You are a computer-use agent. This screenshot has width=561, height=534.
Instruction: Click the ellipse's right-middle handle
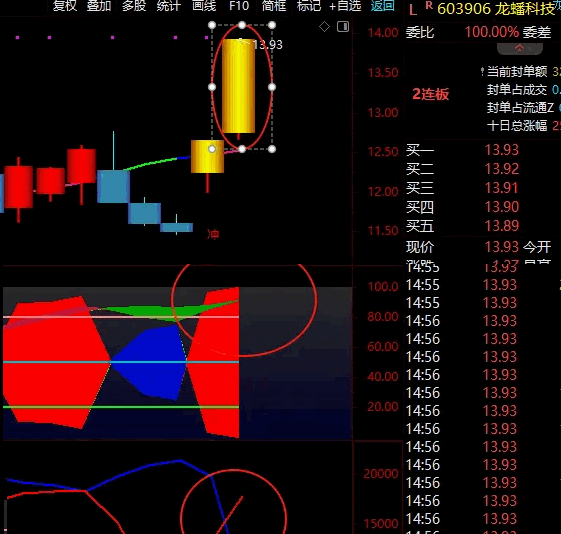272,87
